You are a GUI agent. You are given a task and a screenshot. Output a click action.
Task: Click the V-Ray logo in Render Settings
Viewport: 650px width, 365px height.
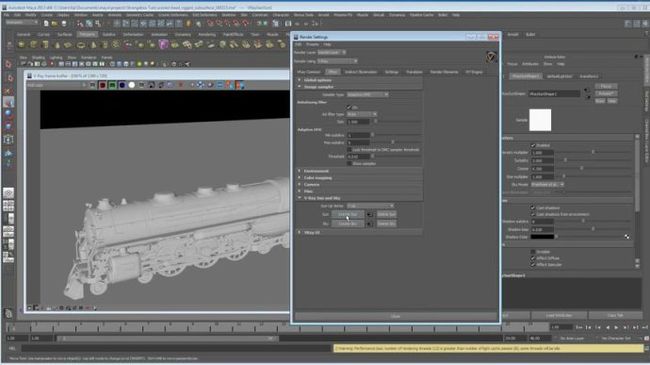491,57
